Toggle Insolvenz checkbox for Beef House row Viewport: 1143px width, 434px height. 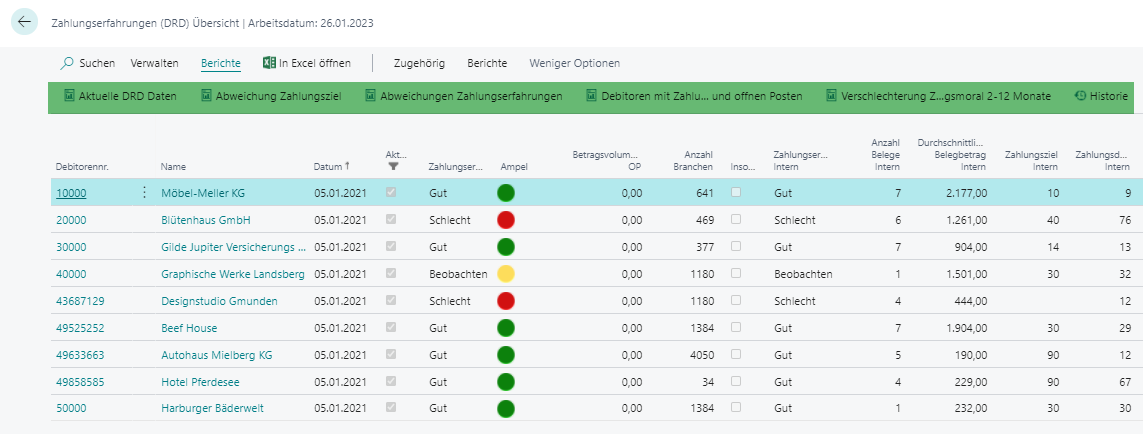[x=736, y=327]
